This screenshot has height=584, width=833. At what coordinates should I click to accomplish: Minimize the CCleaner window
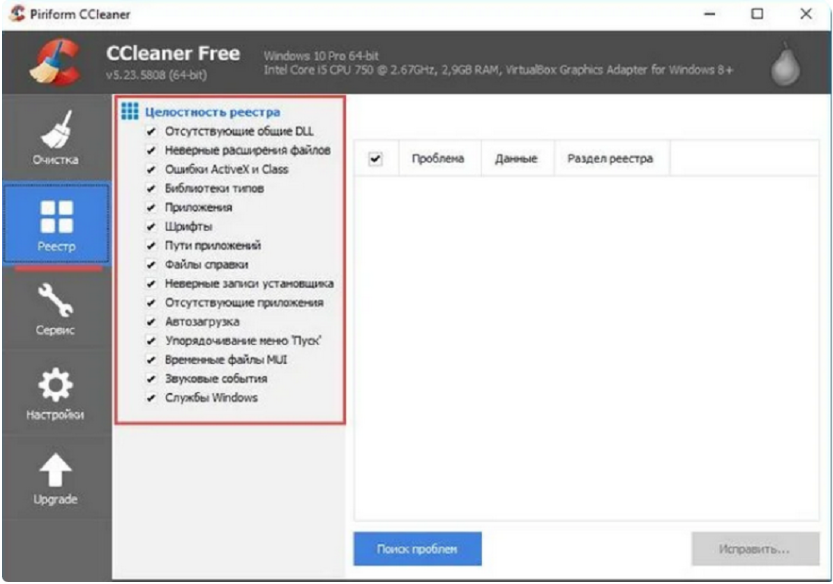[710, 14]
